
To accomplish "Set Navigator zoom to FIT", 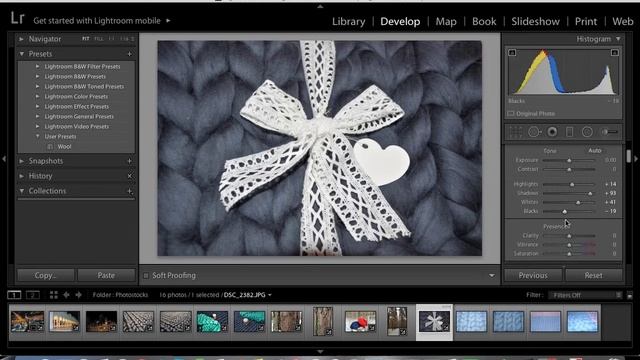I will coord(85,39).
